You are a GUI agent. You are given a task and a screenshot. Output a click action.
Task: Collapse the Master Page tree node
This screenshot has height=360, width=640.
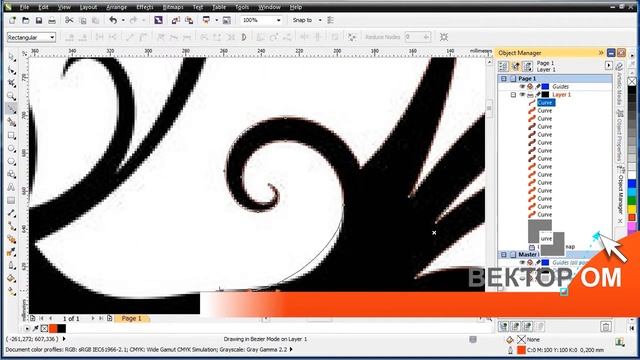click(504, 255)
